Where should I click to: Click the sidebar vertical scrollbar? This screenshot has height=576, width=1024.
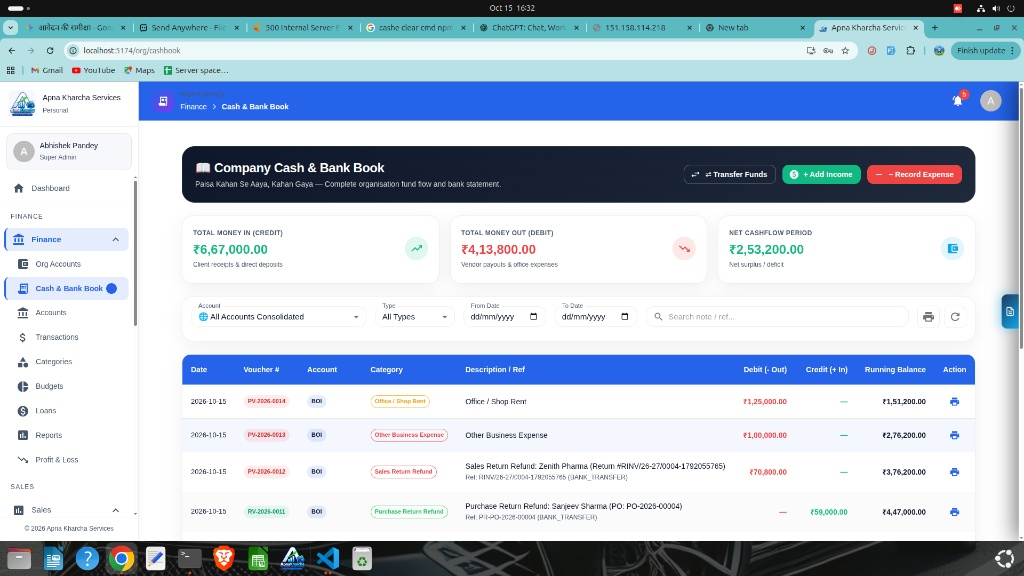click(x=135, y=253)
